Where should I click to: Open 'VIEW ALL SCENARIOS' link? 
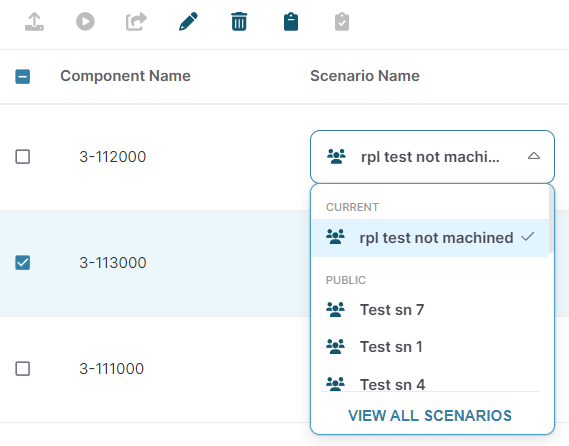point(430,416)
